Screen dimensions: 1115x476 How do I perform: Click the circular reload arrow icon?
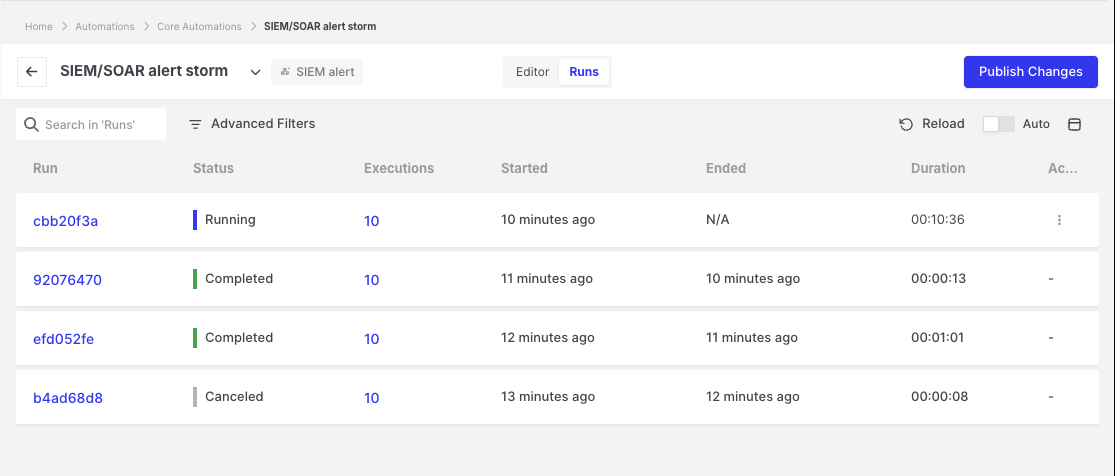click(906, 125)
